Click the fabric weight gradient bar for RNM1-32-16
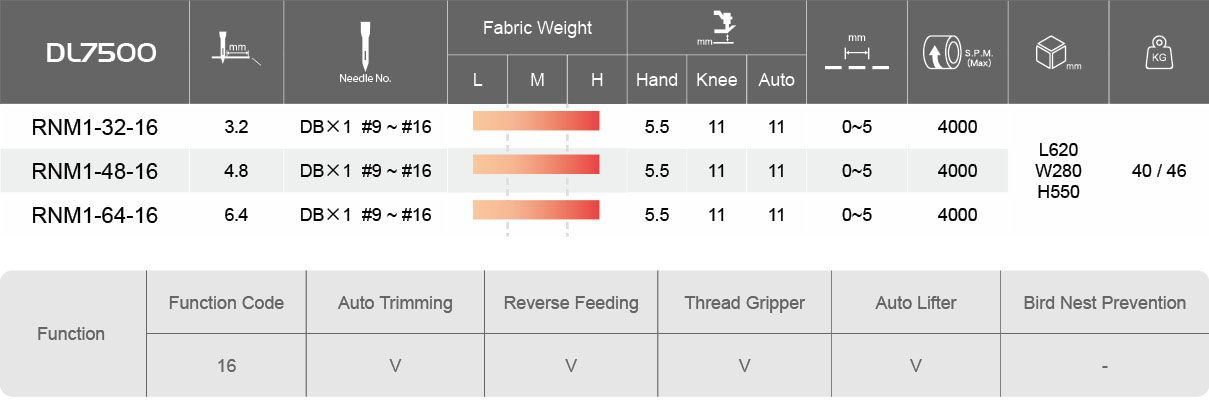Image resolution: width=1209 pixels, height=400 pixels. [536, 121]
